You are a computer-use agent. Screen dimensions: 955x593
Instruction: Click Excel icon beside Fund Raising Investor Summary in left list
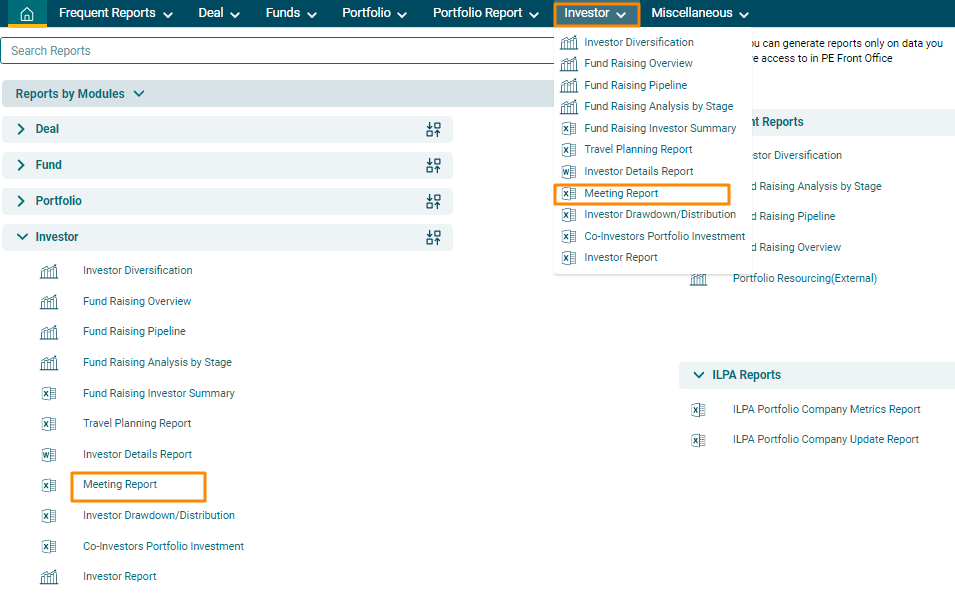[49, 394]
